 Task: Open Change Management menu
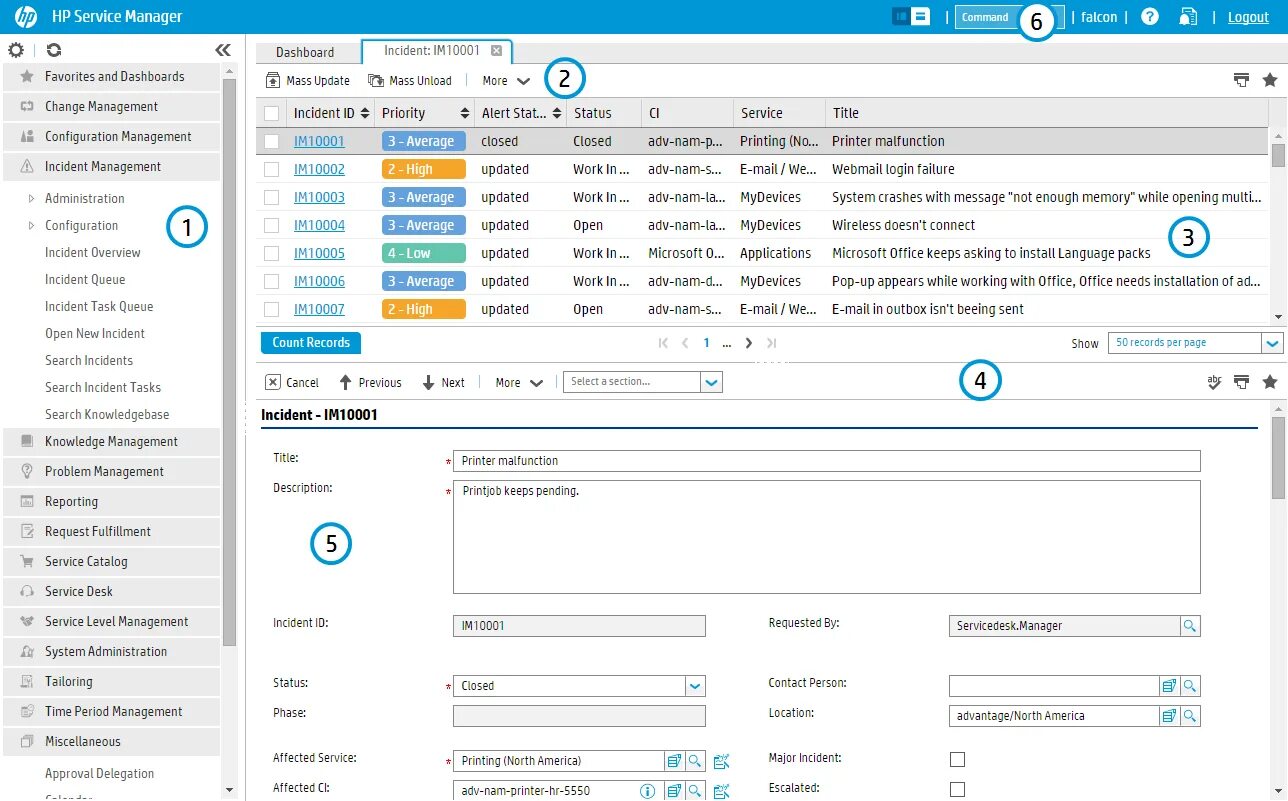(111, 107)
